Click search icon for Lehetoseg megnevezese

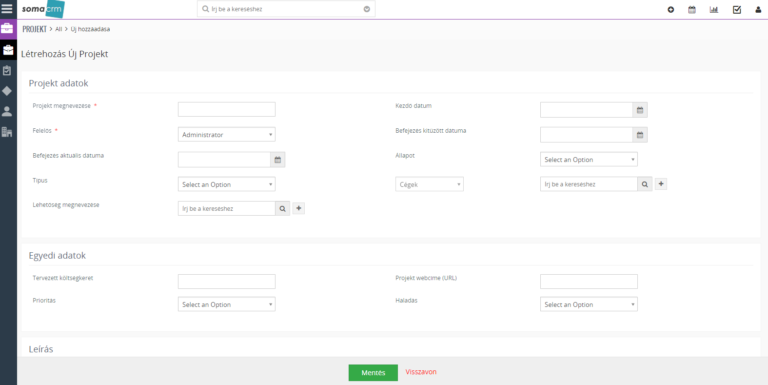coord(283,209)
